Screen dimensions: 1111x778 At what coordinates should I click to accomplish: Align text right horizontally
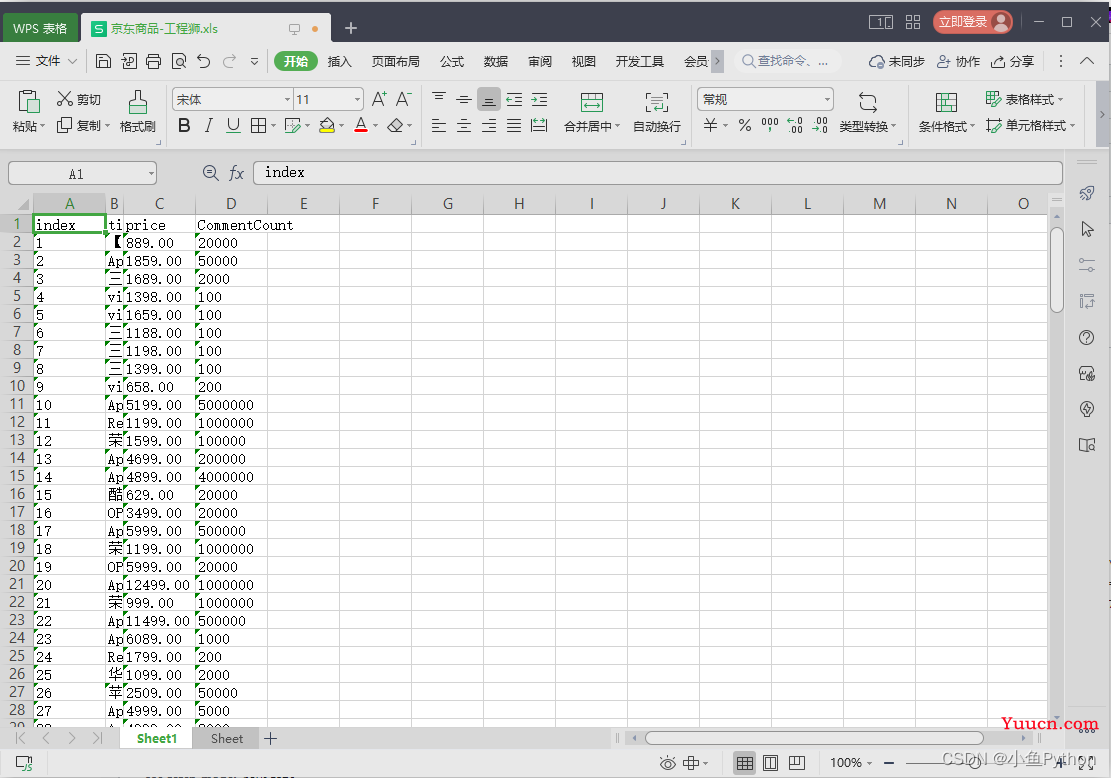[489, 125]
